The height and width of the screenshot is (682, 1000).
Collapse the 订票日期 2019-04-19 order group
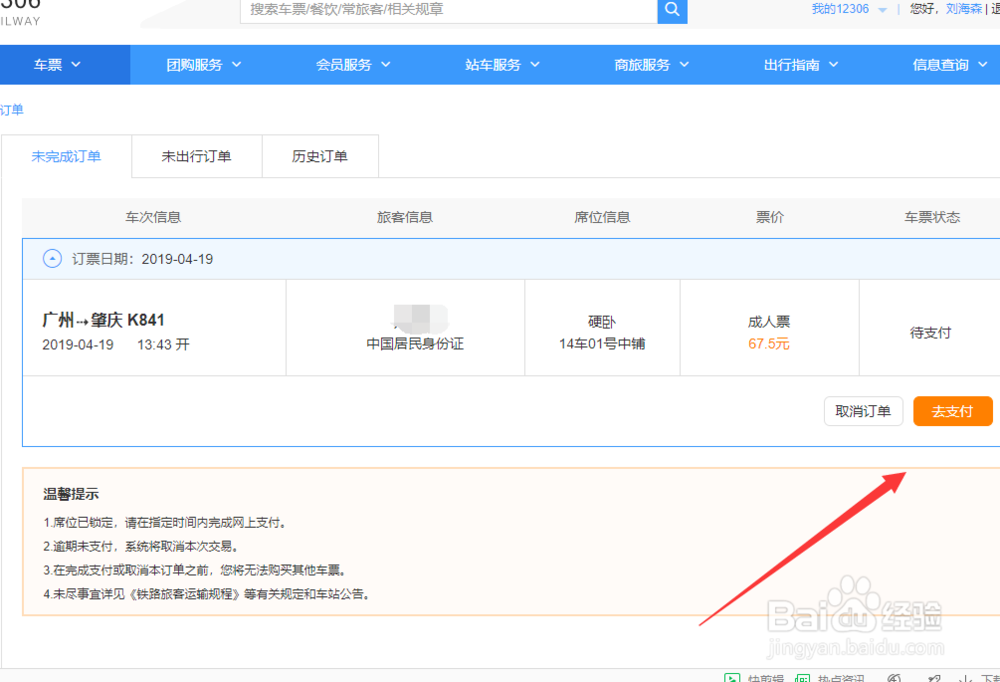52,258
